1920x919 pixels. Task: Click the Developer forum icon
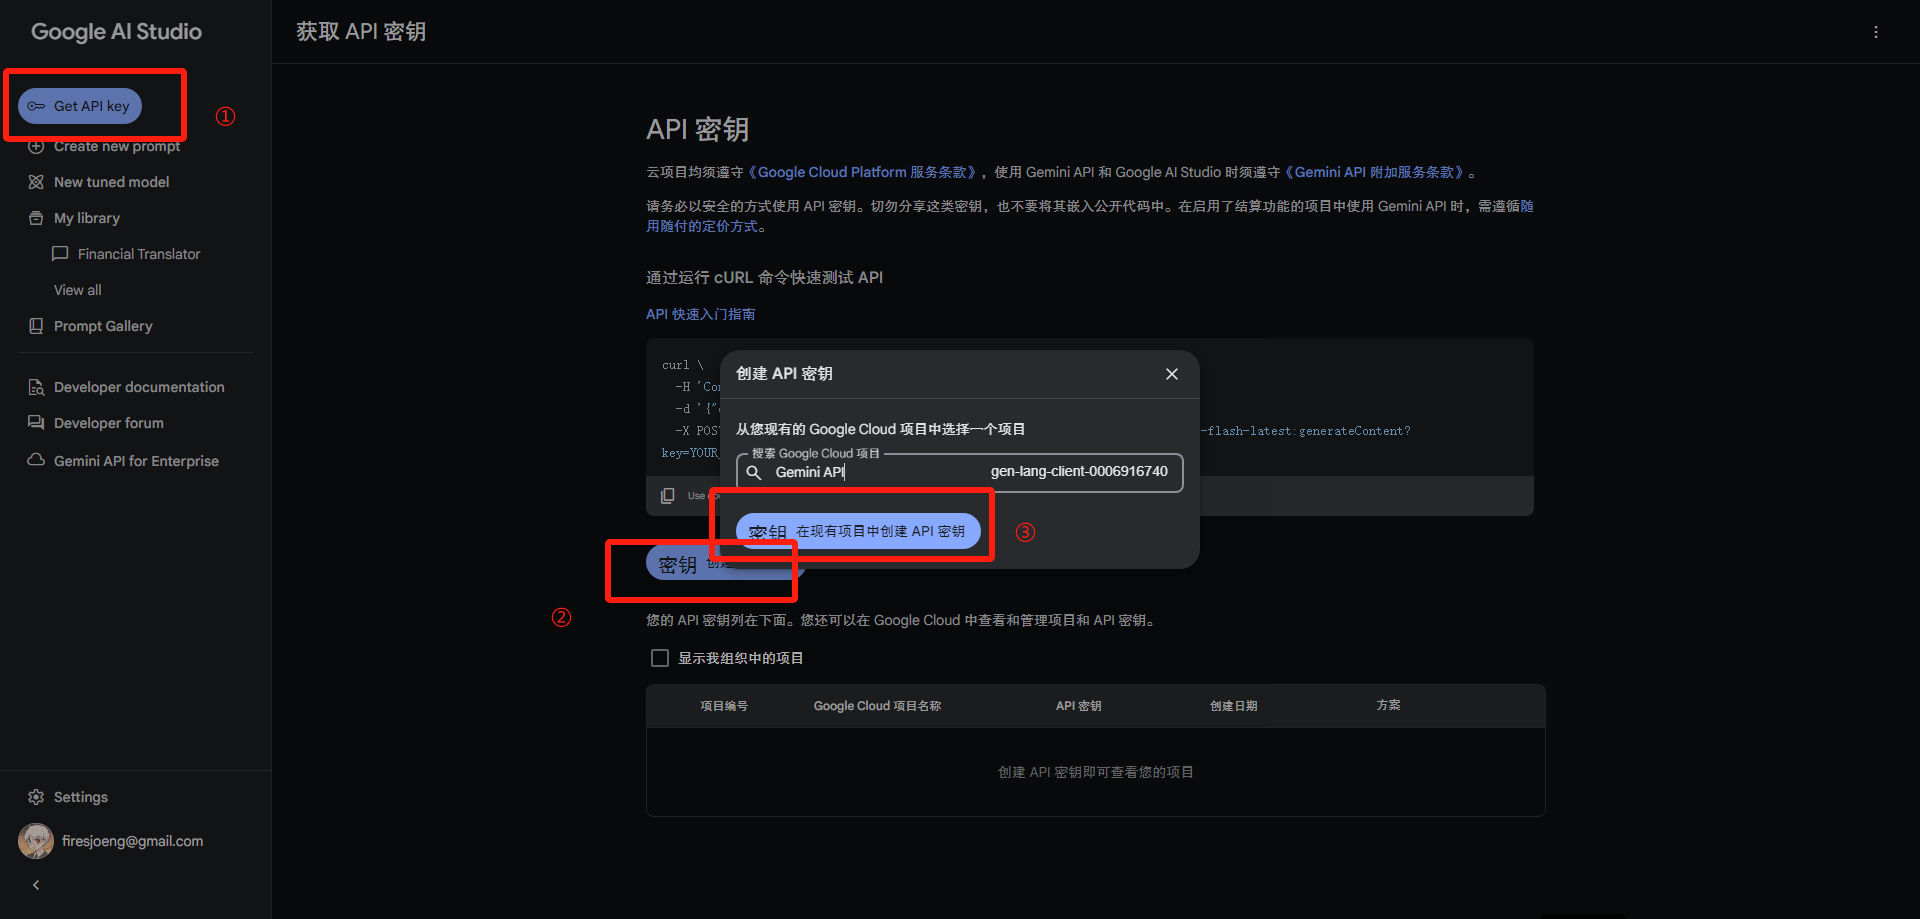click(x=36, y=423)
